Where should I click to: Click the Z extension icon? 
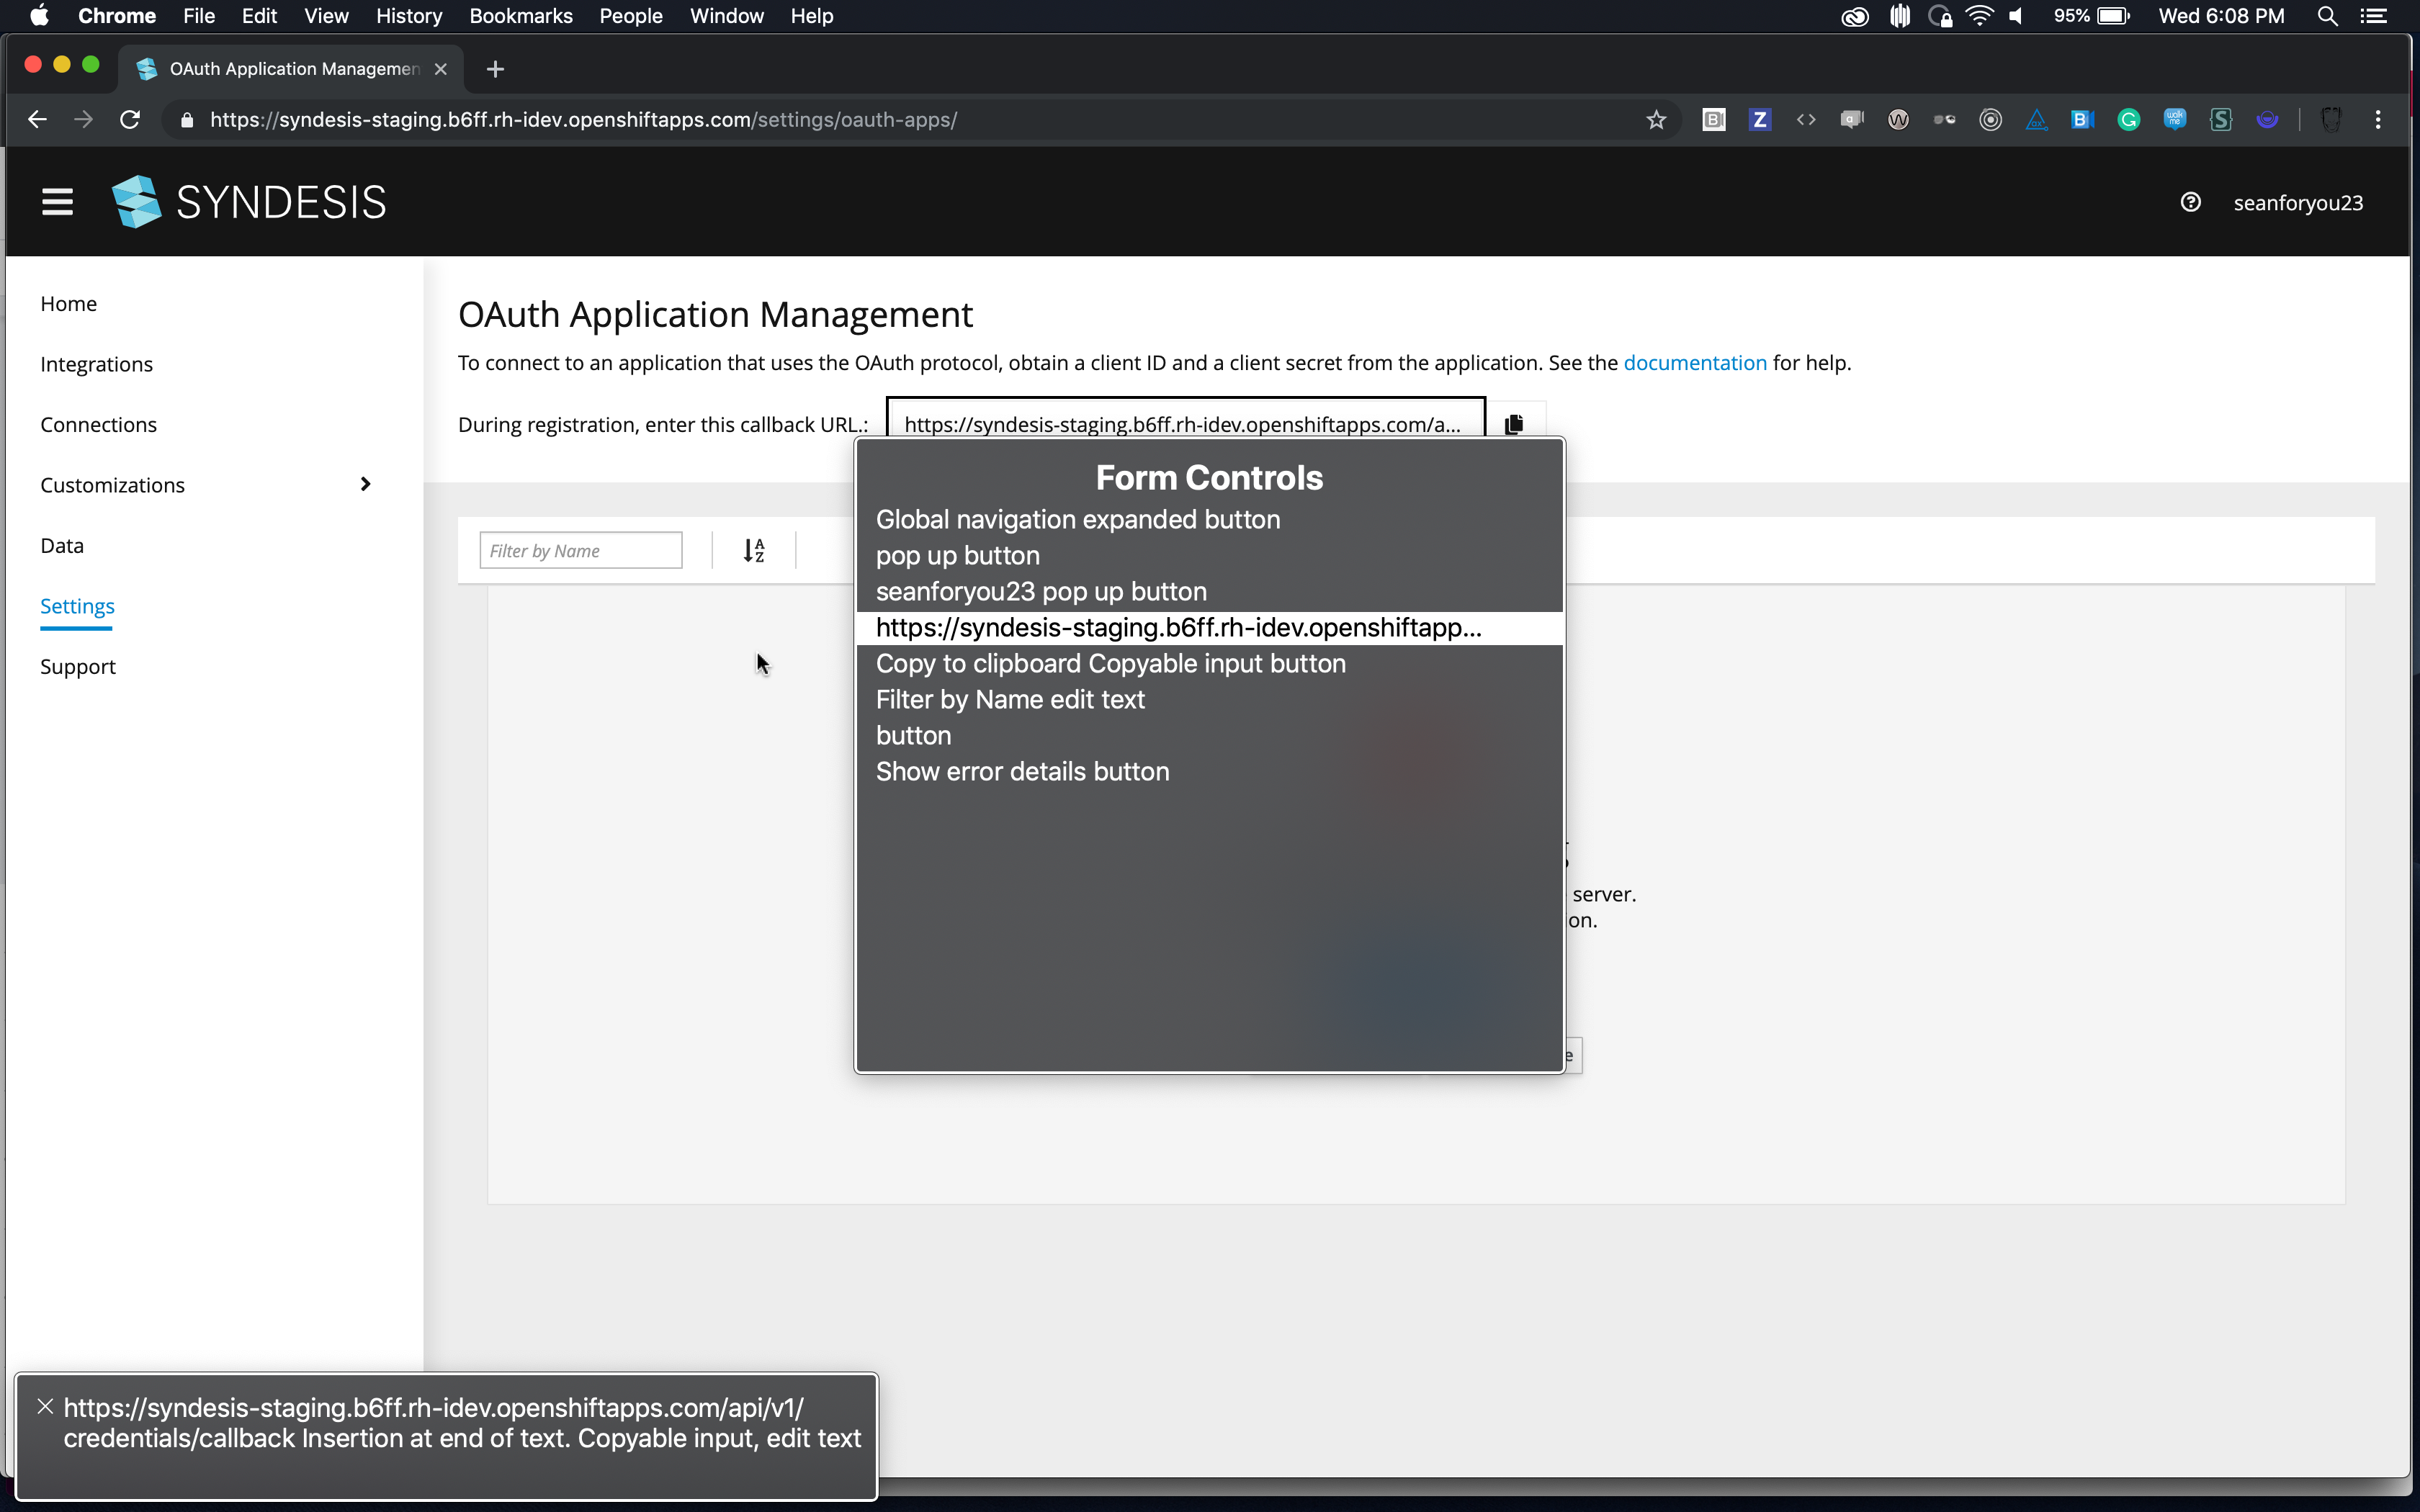[1760, 119]
